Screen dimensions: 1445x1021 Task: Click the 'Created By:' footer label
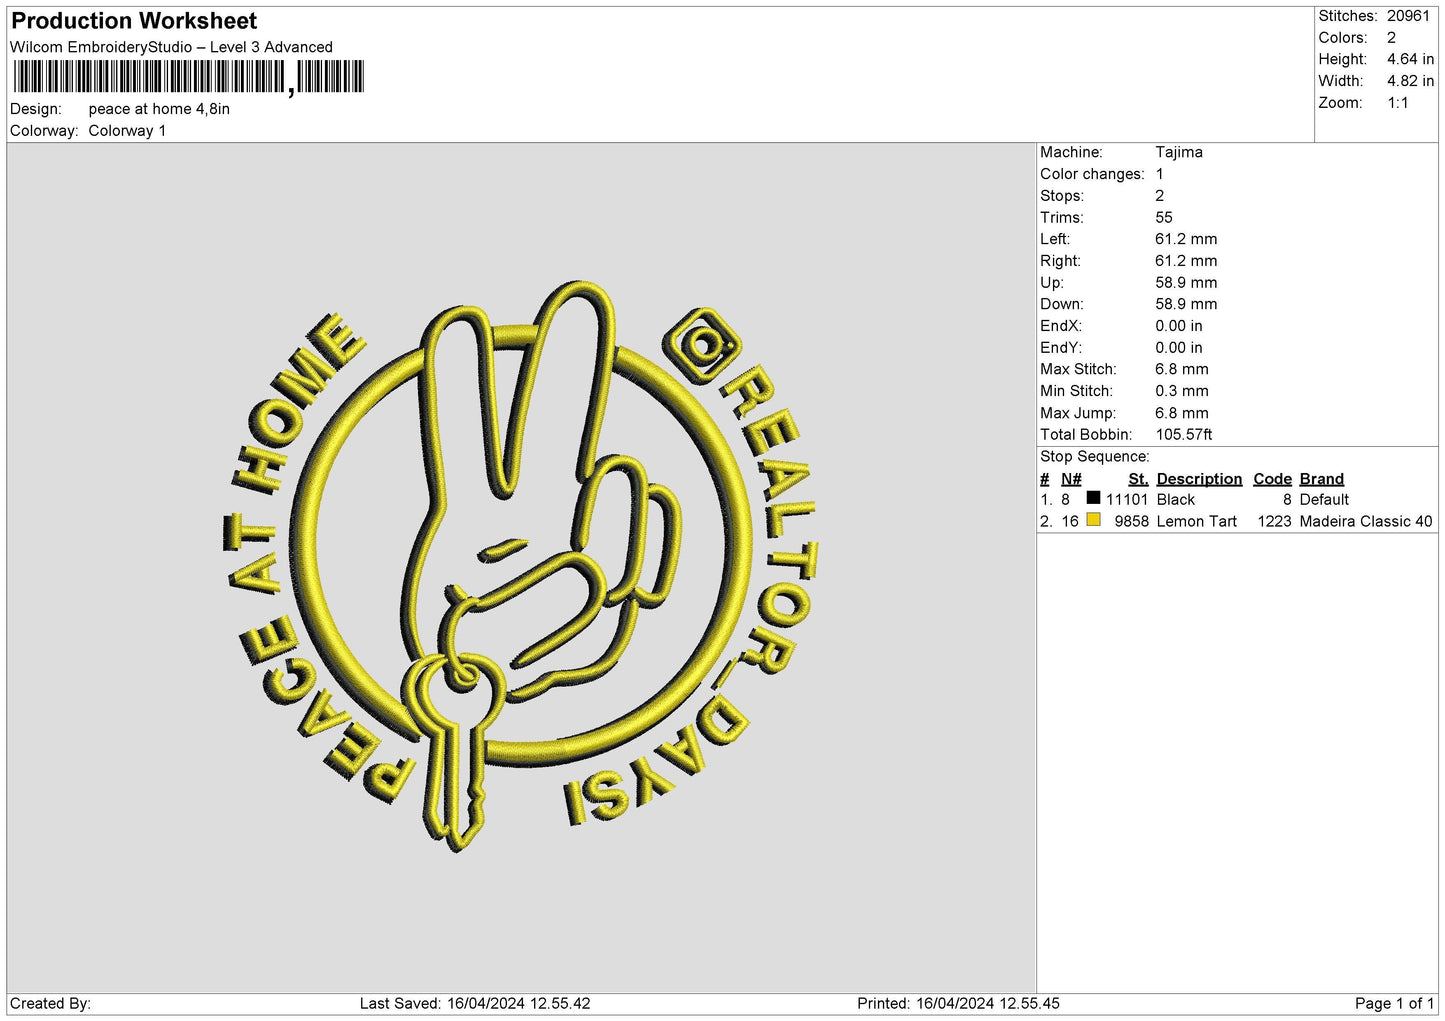point(50,1004)
